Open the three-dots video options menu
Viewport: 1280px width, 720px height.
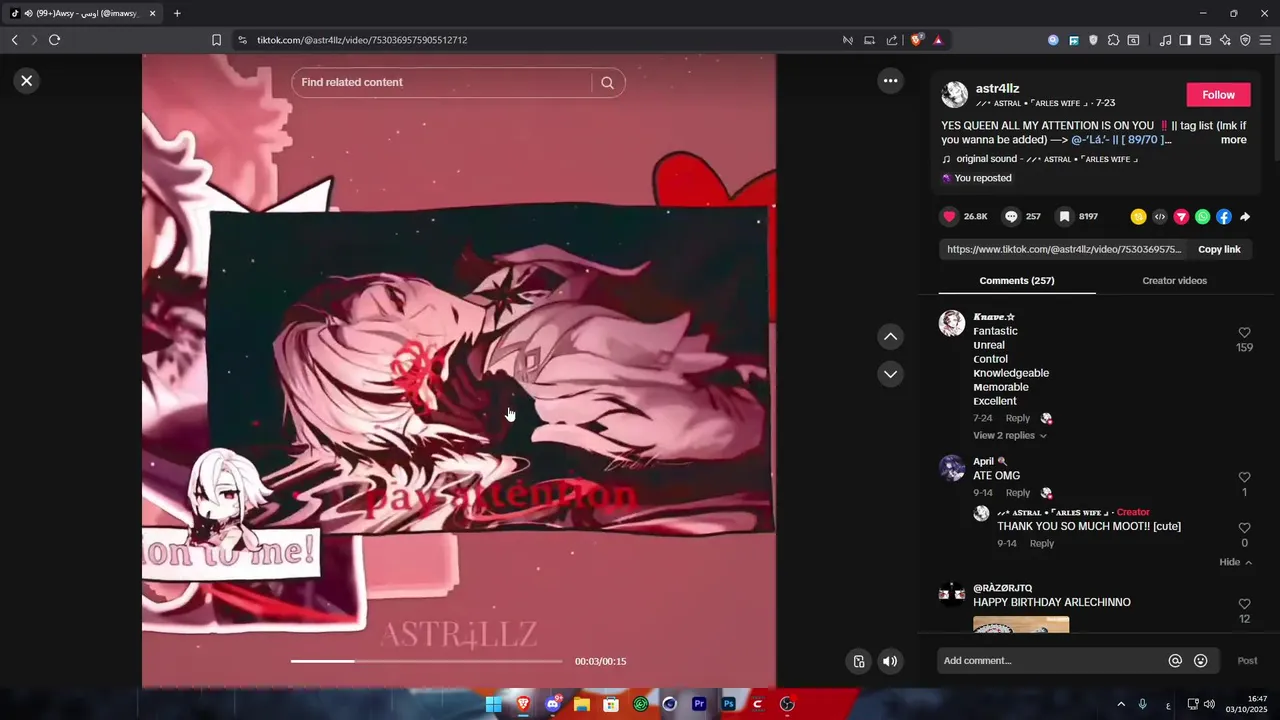890,81
